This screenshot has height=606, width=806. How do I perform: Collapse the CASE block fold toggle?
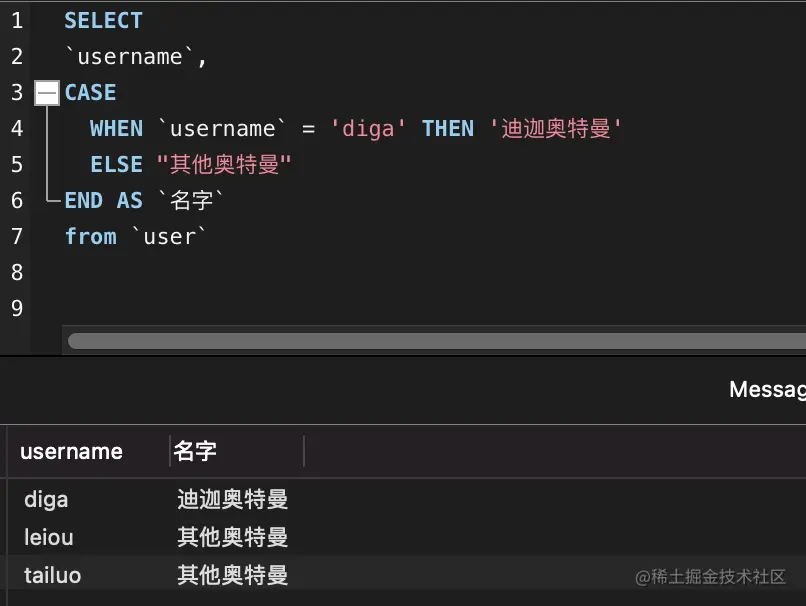pos(46,93)
